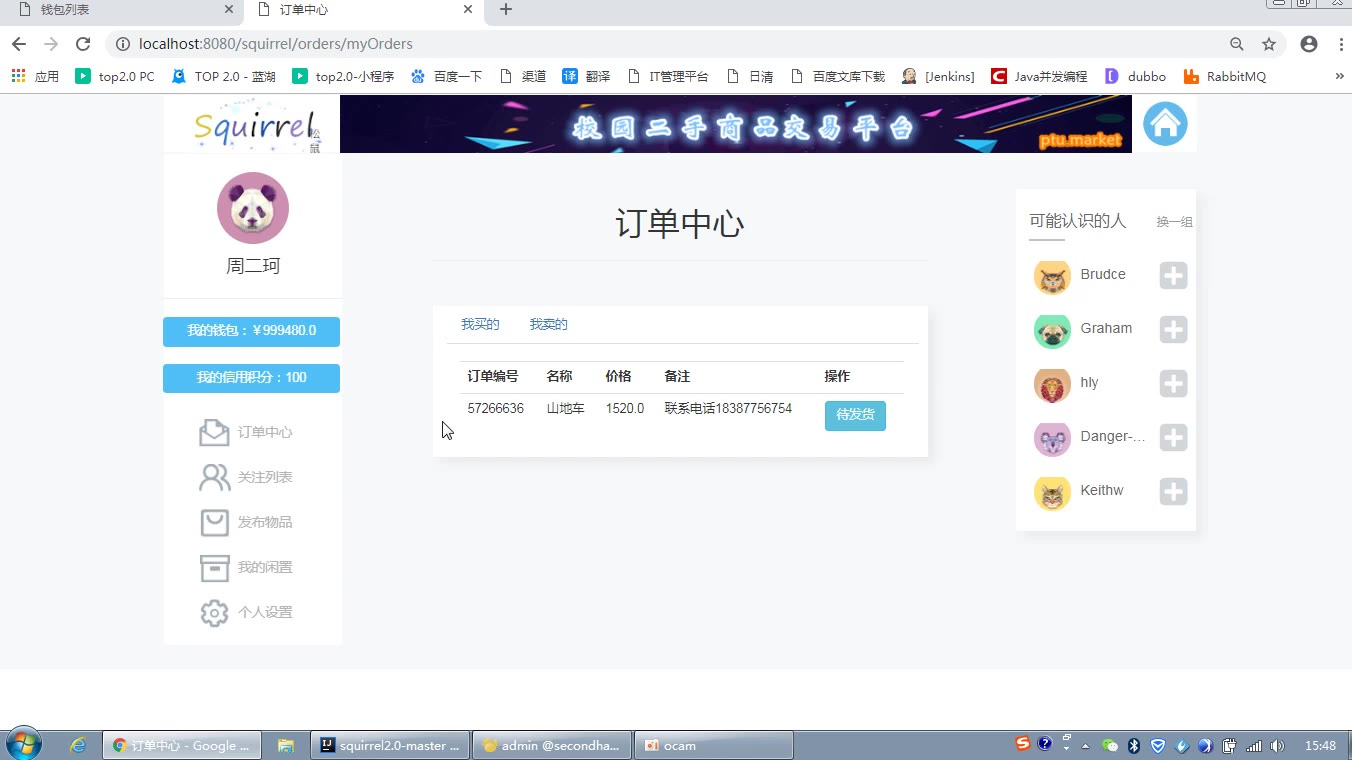This screenshot has width=1352, height=760.
Task: Switch to admin @secondha... taskbar window
Action: coord(552,745)
